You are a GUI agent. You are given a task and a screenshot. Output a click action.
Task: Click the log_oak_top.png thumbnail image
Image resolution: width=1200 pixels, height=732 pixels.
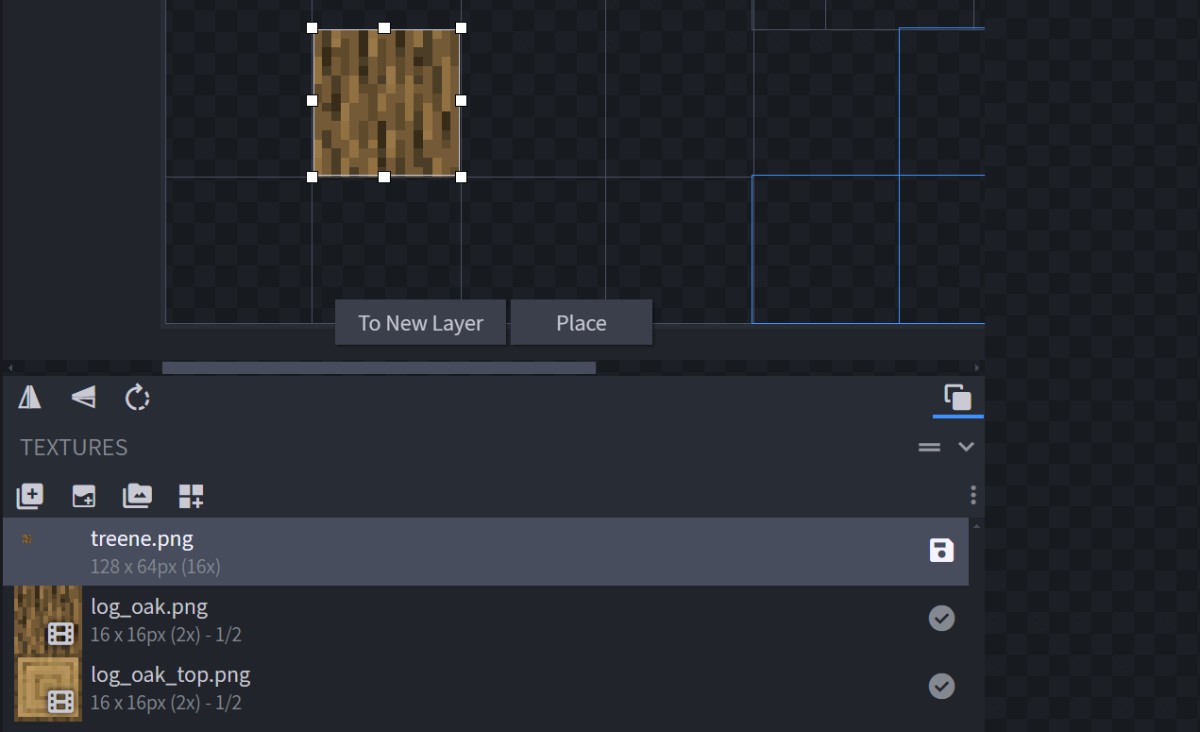click(48, 687)
